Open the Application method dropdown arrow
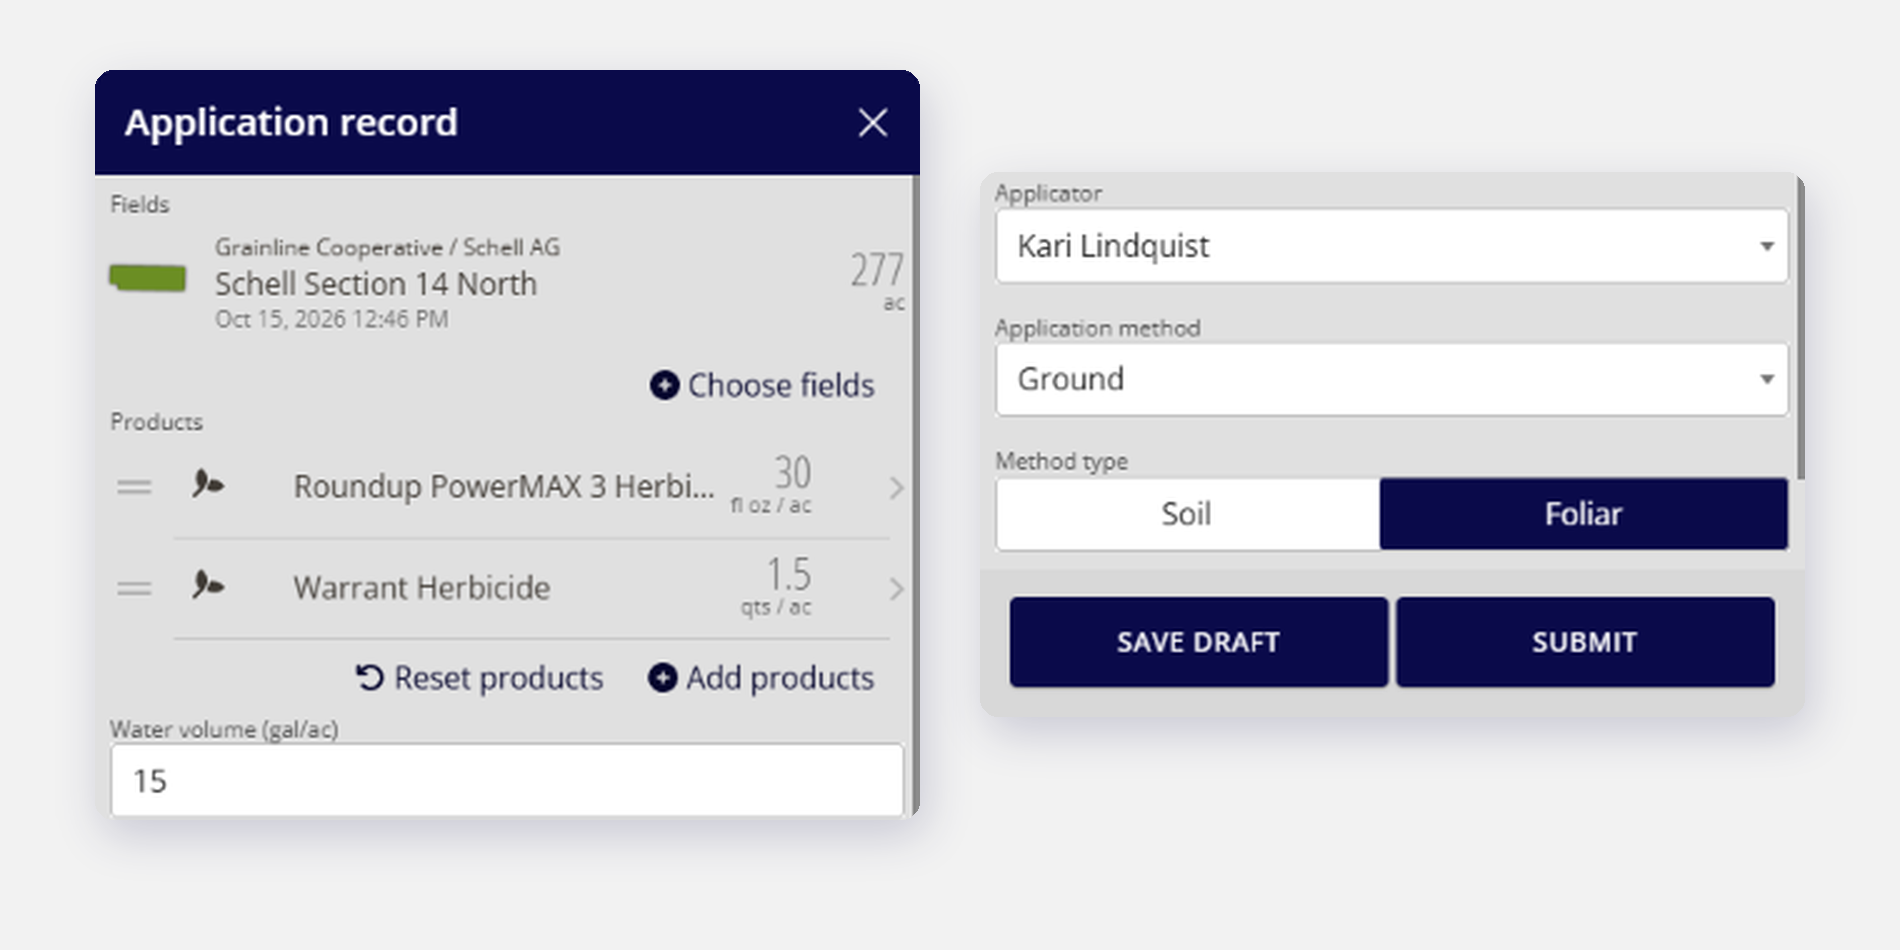The width and height of the screenshot is (1900, 950). click(x=1767, y=379)
